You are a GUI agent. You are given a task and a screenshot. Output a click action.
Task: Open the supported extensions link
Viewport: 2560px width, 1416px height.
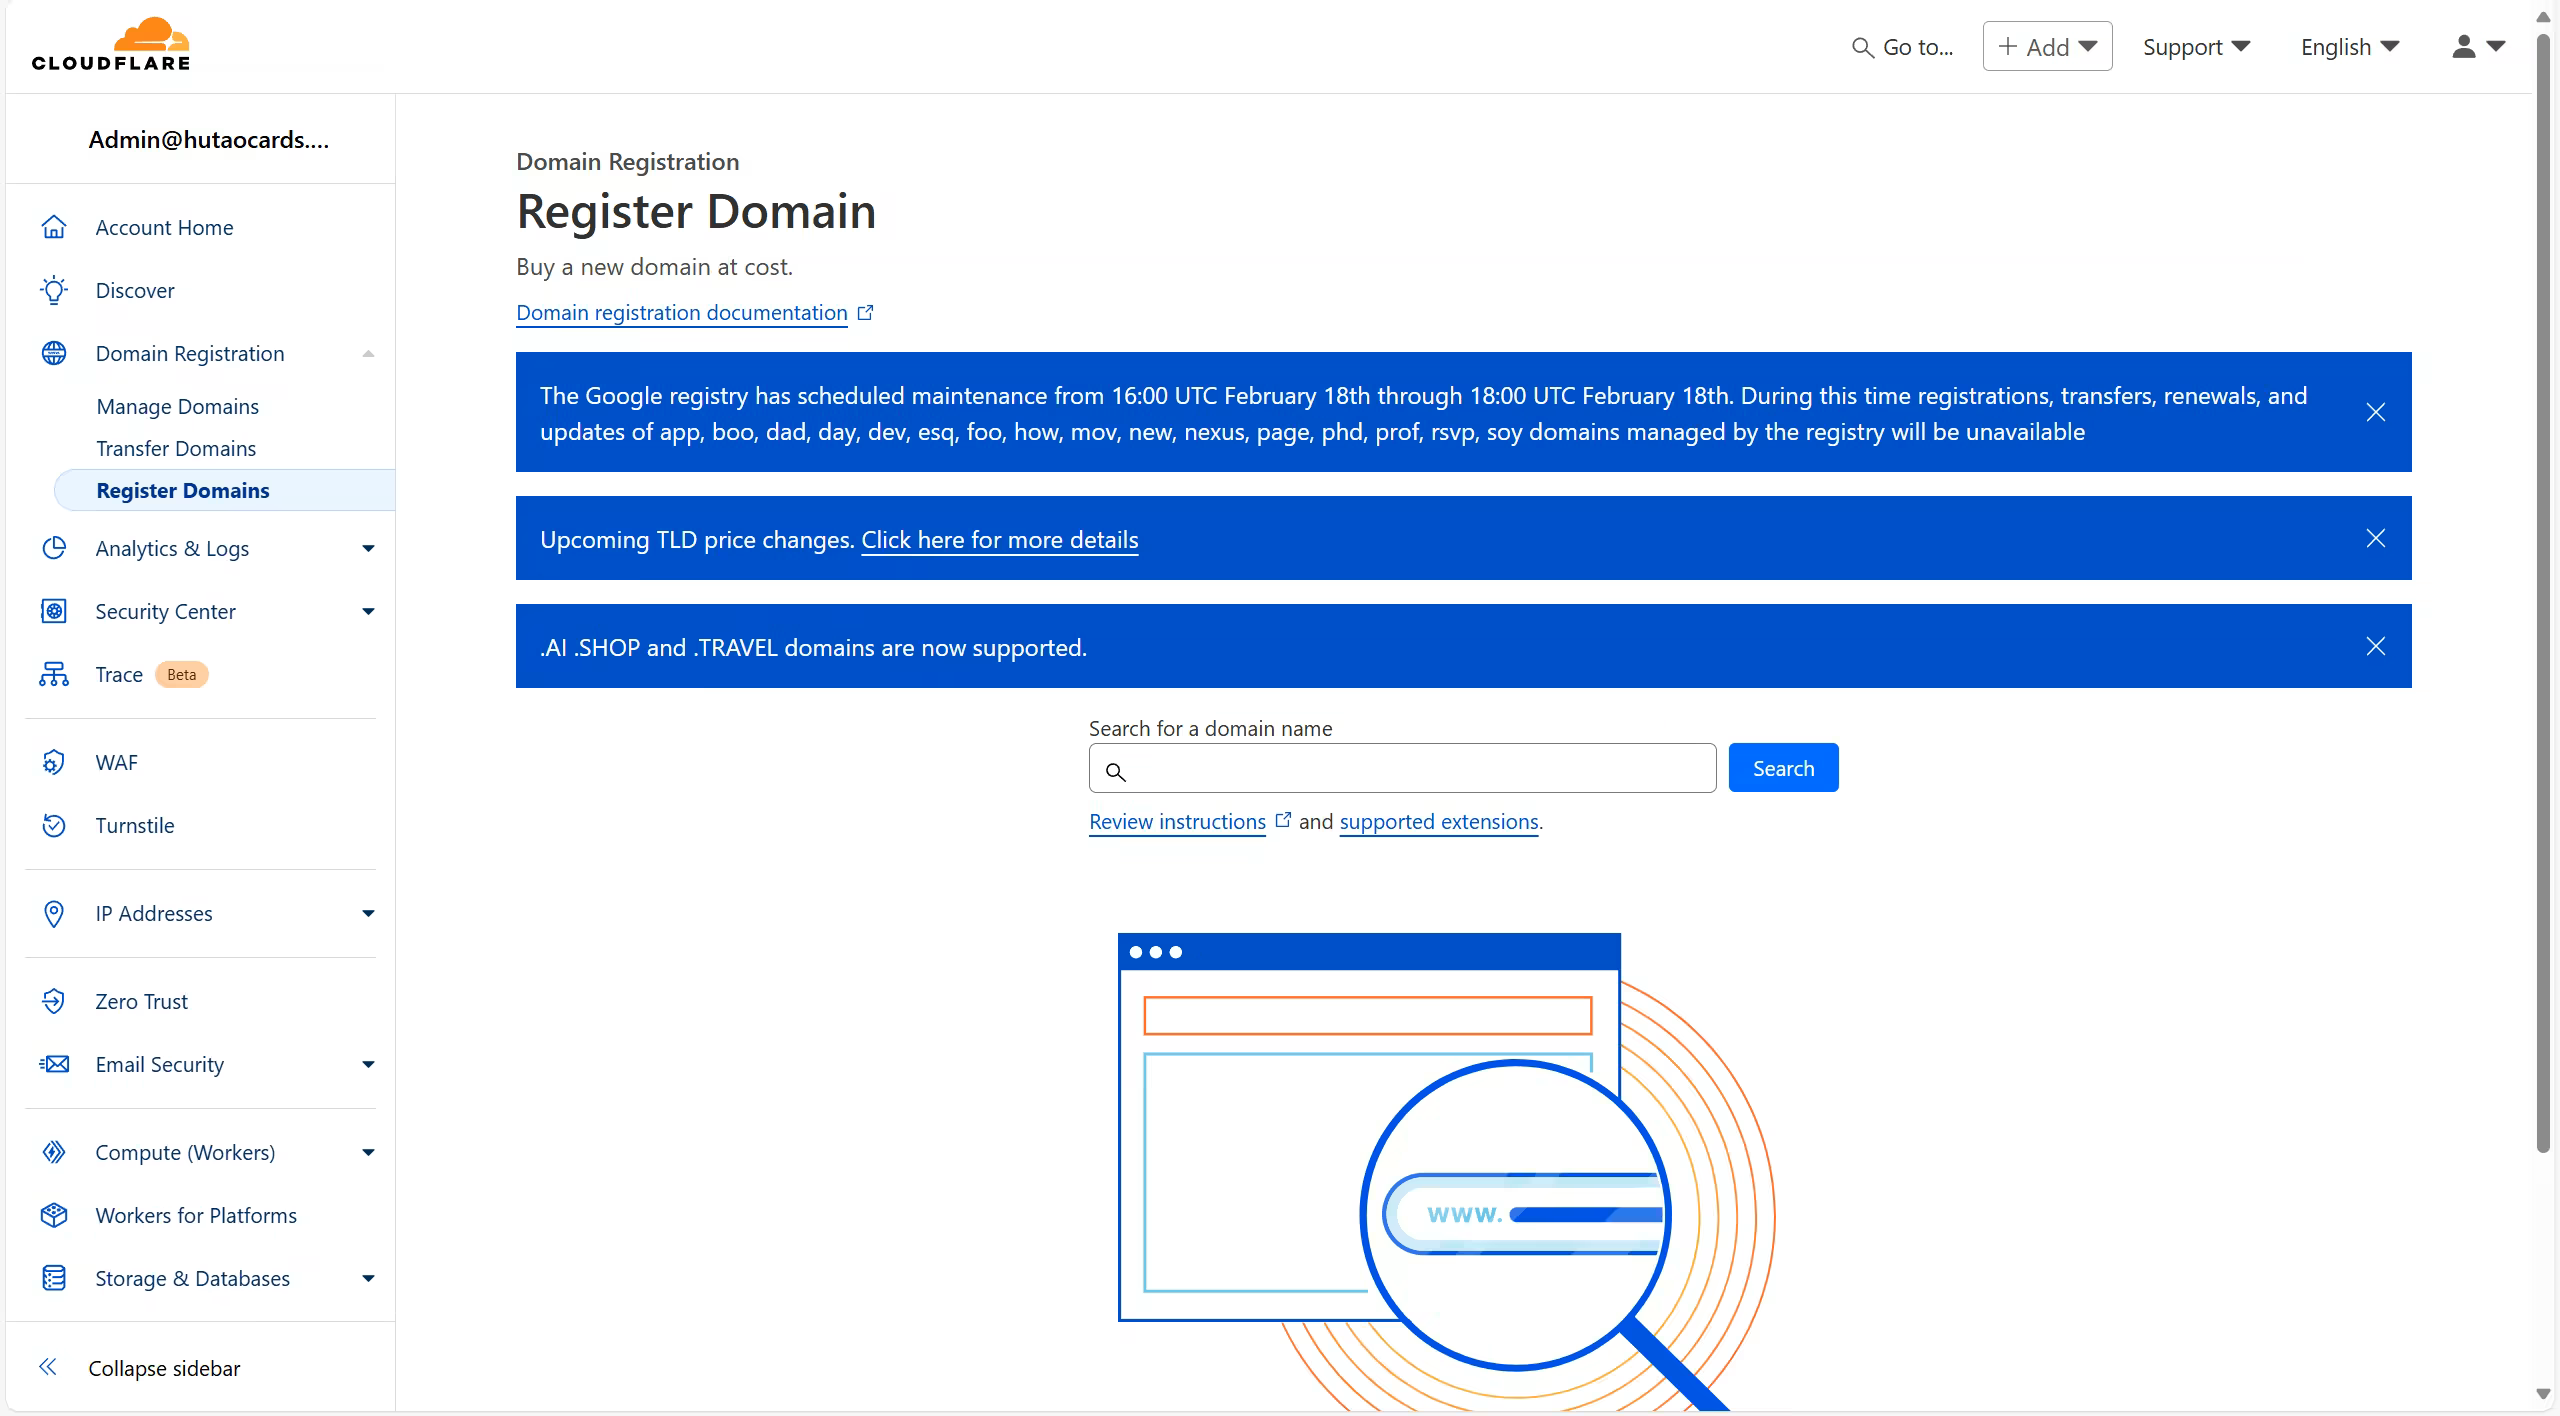click(x=1438, y=821)
